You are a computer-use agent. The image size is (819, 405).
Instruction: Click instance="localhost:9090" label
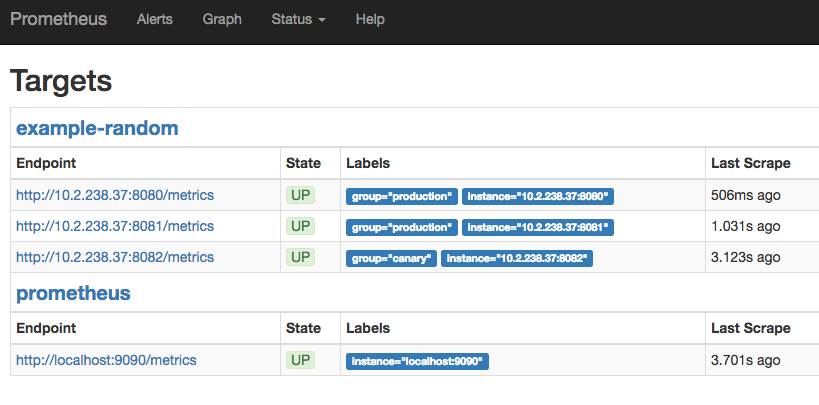coord(417,361)
